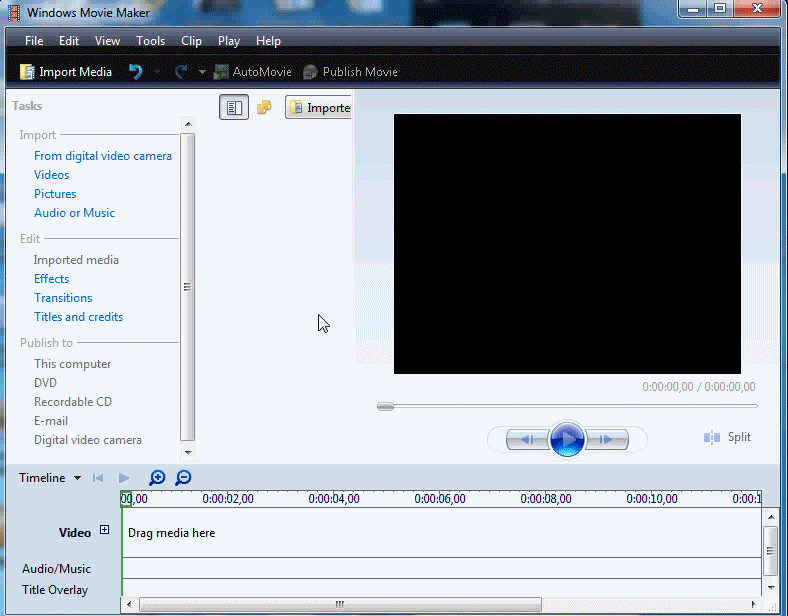788x616 pixels.
Task: Click the timeline 0:00:08,00 marker
Action: pos(546,499)
